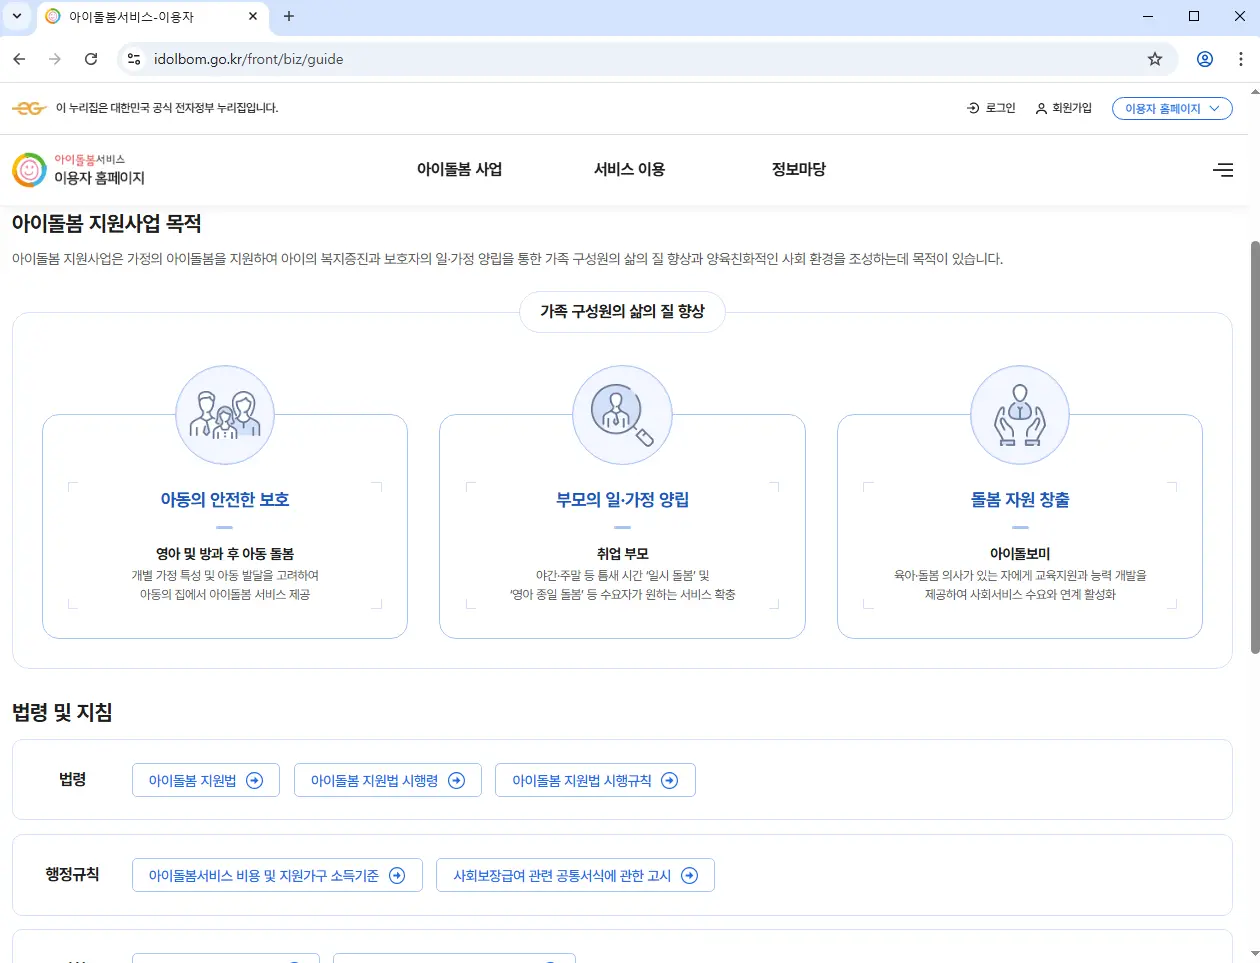The width and height of the screenshot is (1260, 963).
Task: Expand the 이용자 홈페이지 dropdown
Action: click(1171, 108)
